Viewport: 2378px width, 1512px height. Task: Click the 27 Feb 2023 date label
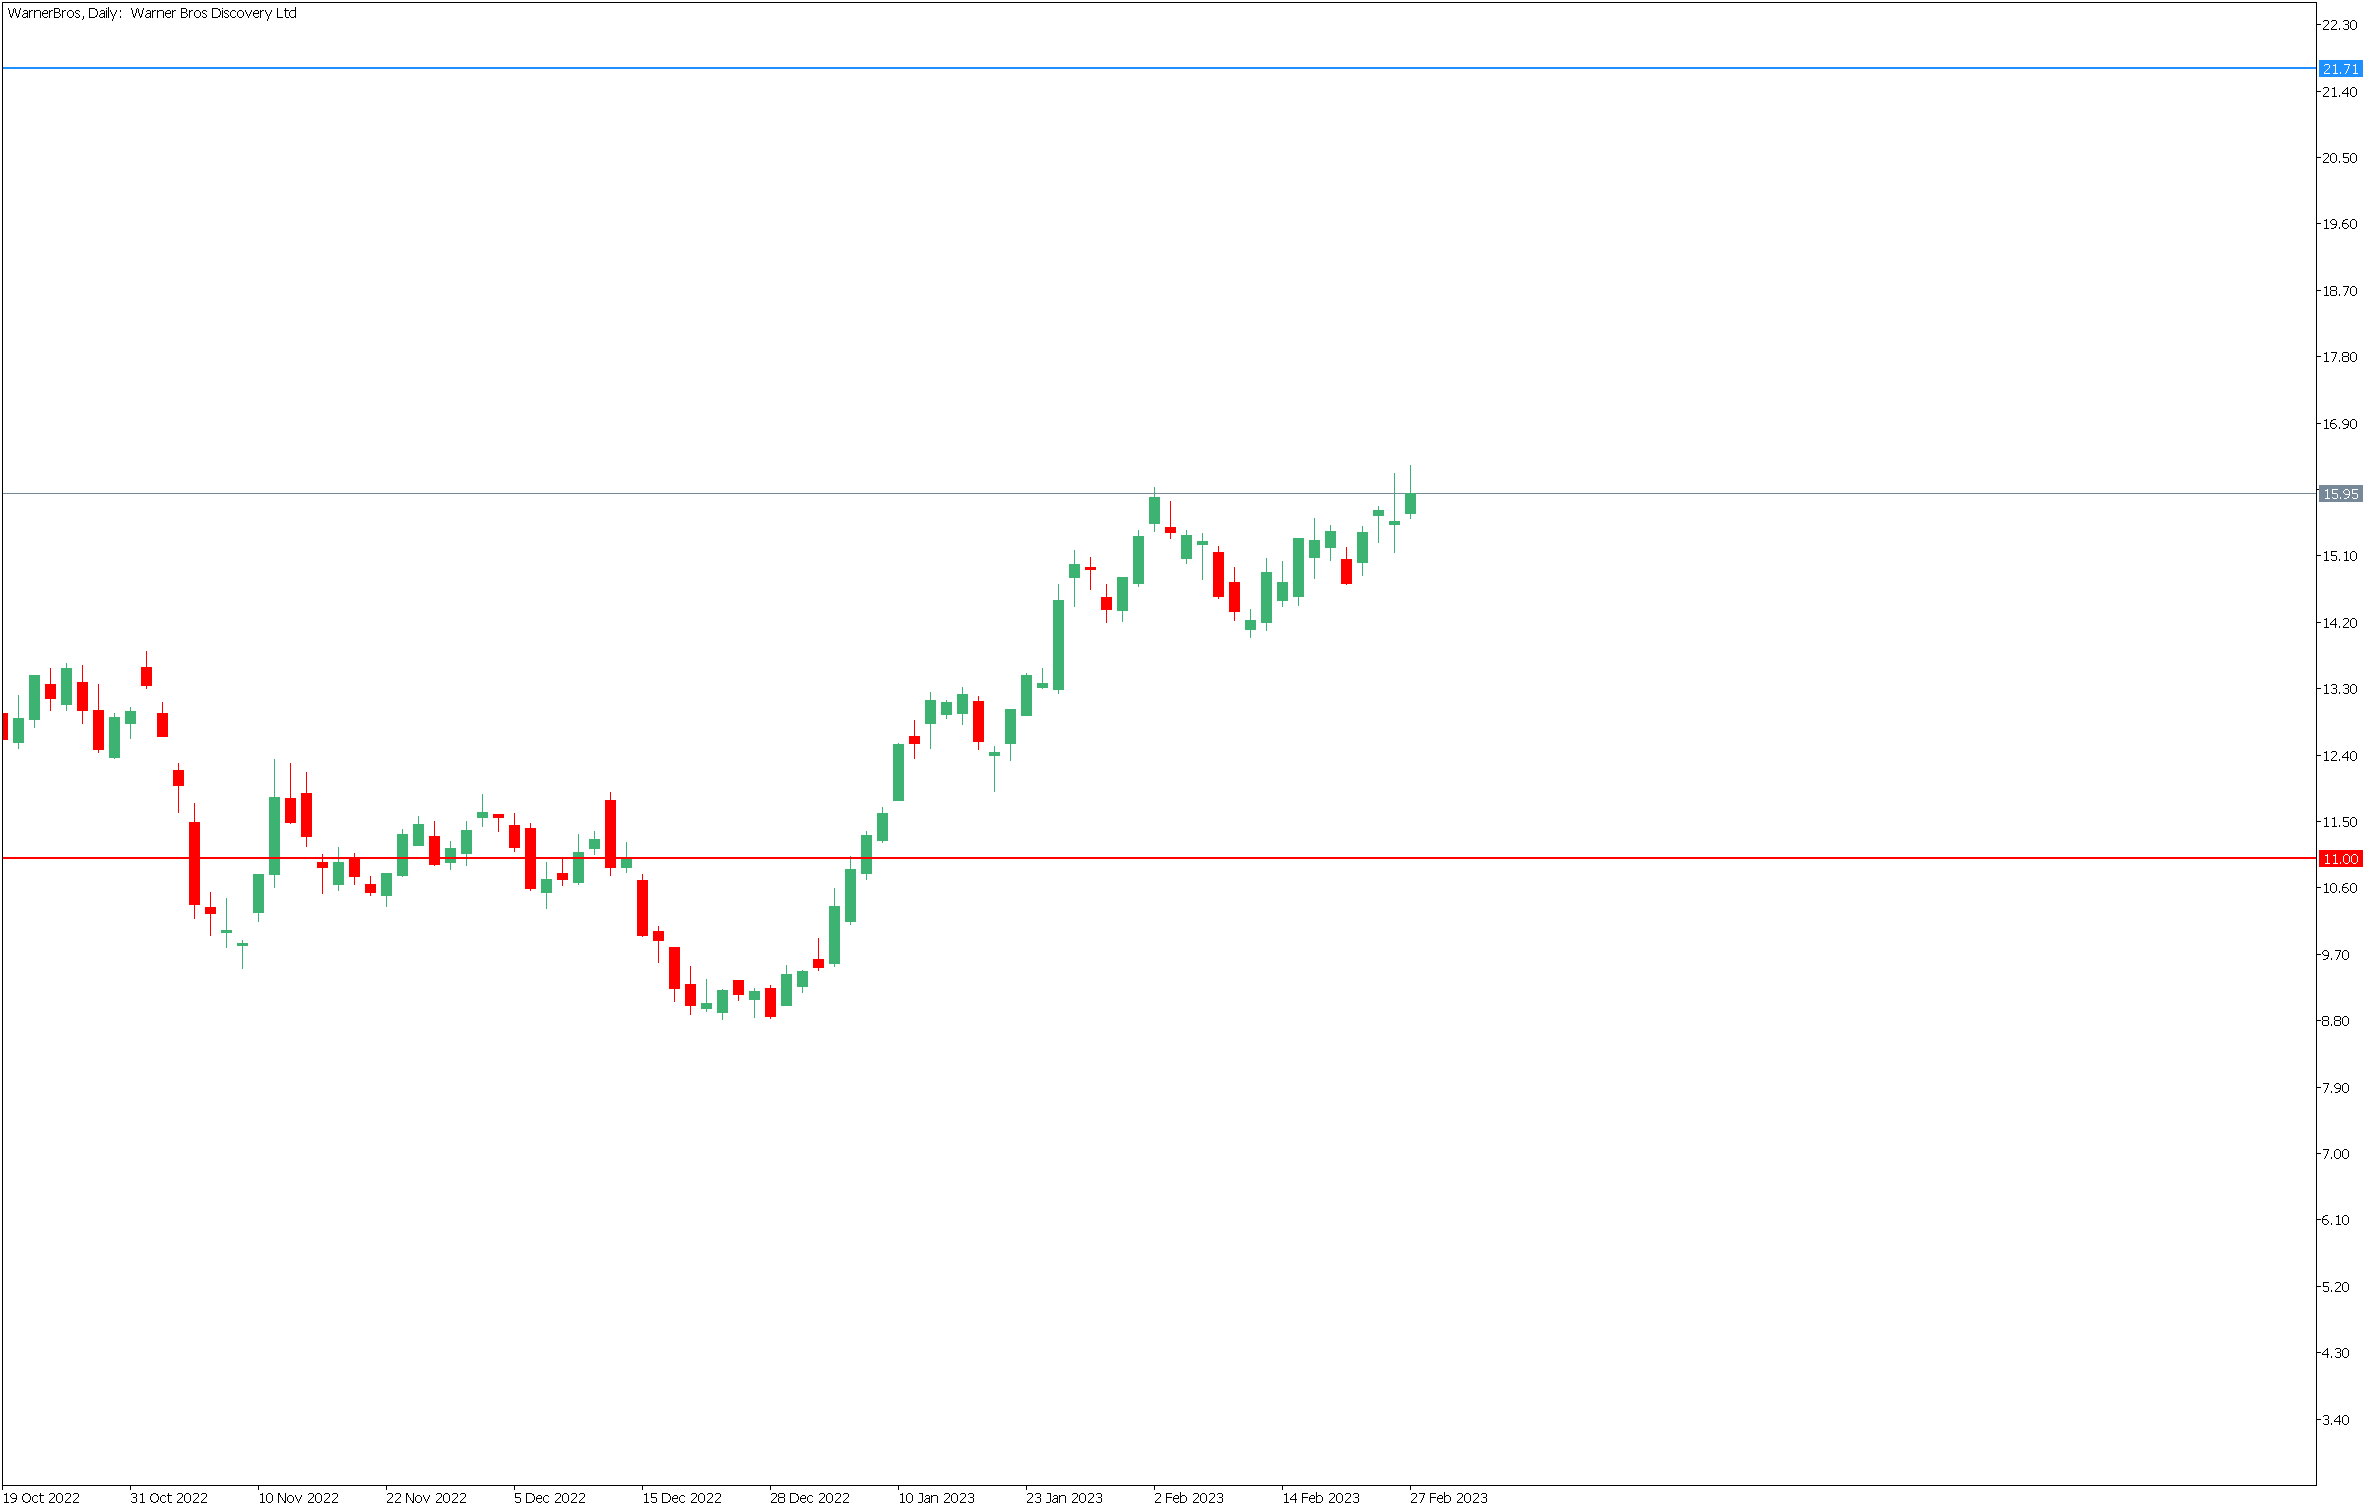pyautogui.click(x=1449, y=1497)
